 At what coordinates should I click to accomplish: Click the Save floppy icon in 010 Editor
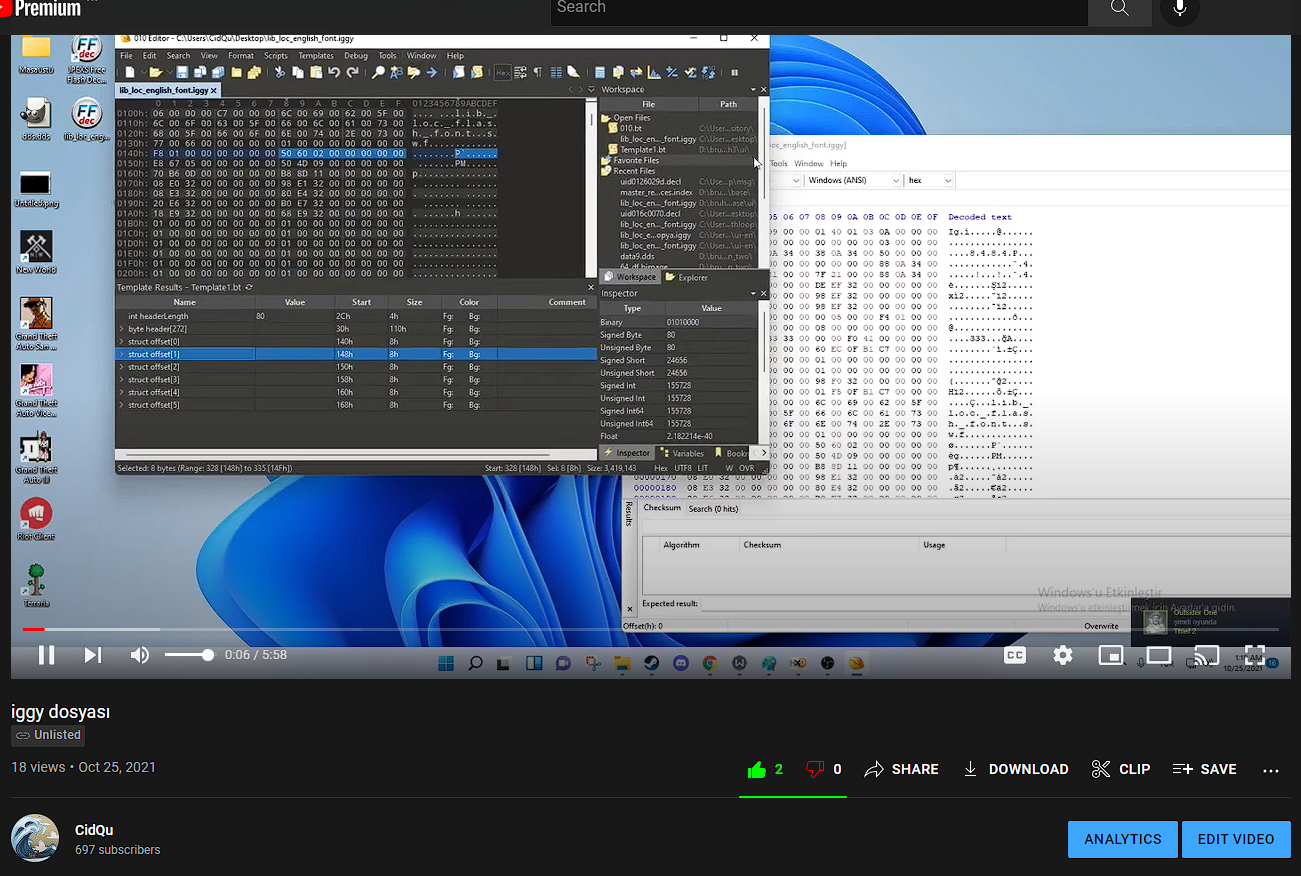[182, 72]
